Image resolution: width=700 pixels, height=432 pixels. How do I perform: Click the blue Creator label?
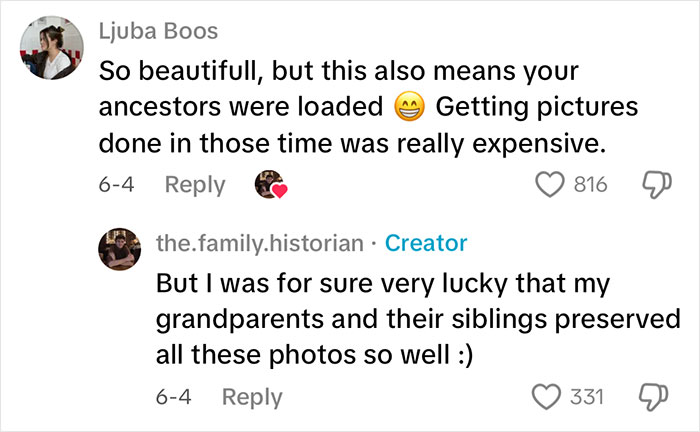coord(425,242)
